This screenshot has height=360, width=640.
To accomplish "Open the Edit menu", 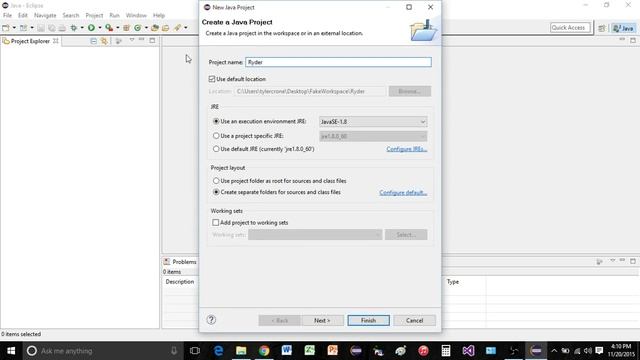I will click(x=23, y=15).
